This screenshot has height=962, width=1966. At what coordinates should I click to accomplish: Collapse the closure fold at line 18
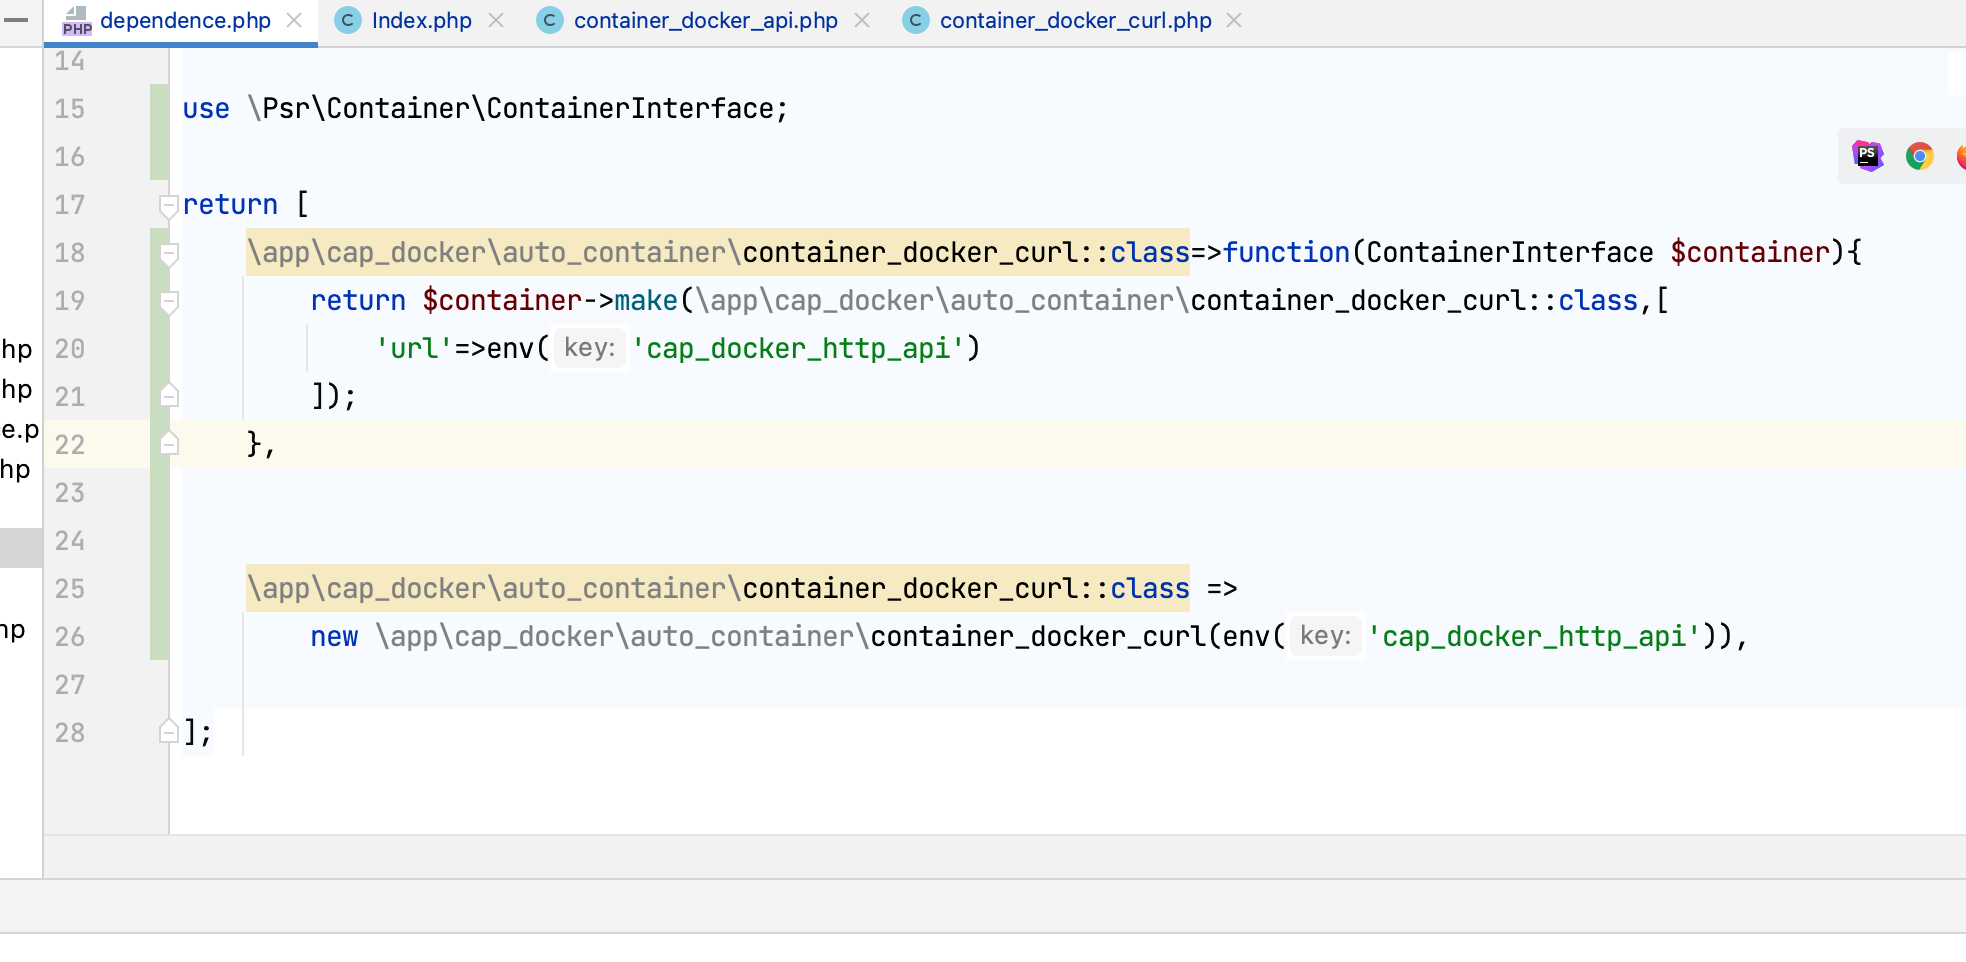pyautogui.click(x=169, y=254)
